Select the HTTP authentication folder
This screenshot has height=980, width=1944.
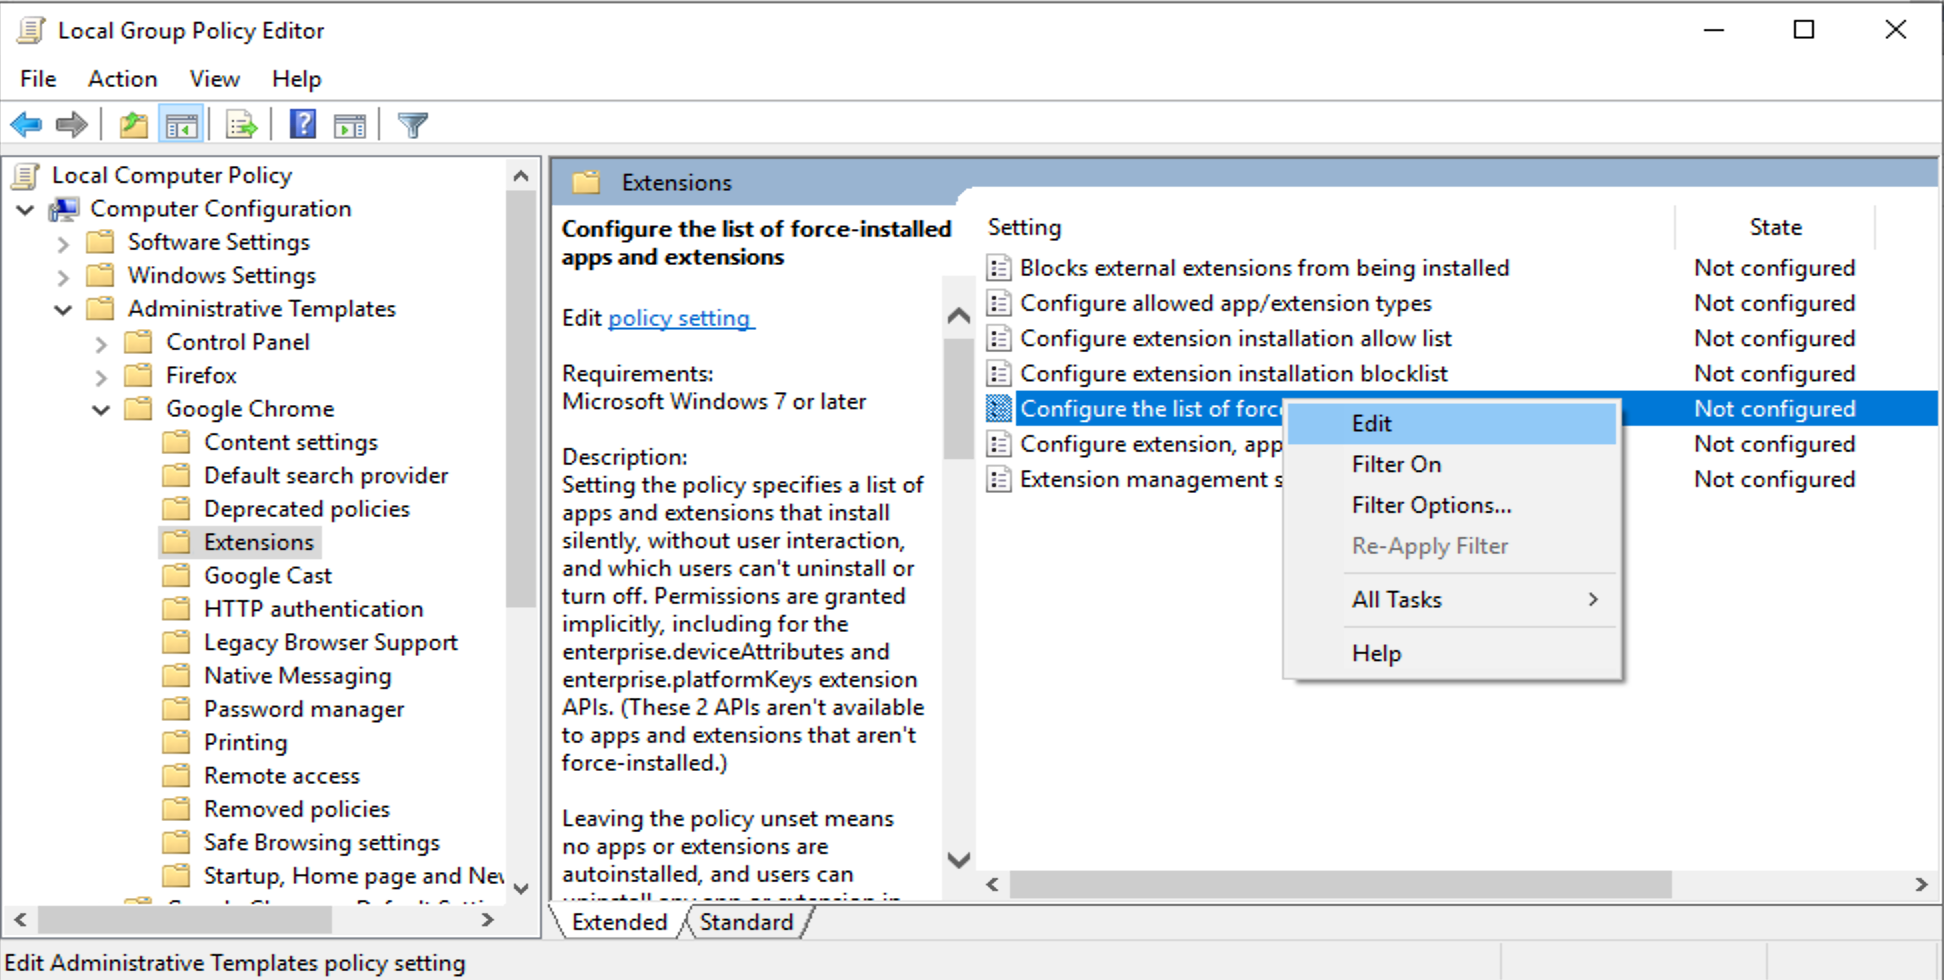tap(313, 609)
